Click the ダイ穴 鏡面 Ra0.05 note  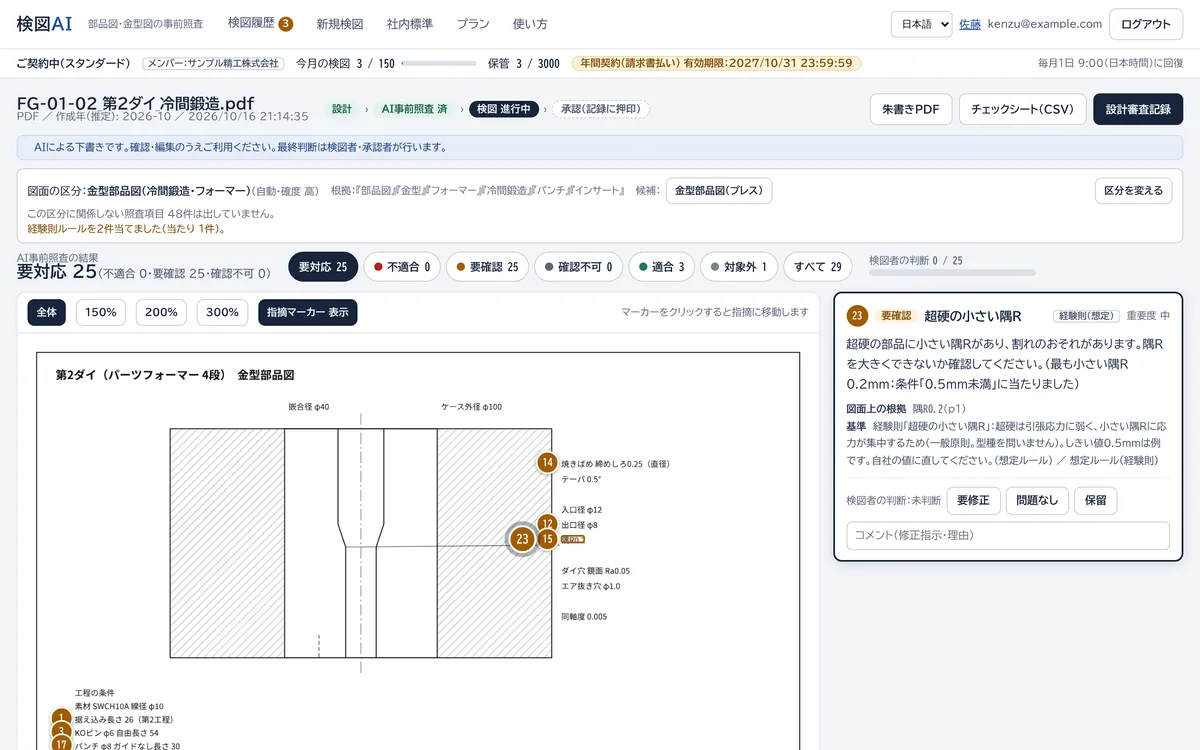tap(596, 571)
